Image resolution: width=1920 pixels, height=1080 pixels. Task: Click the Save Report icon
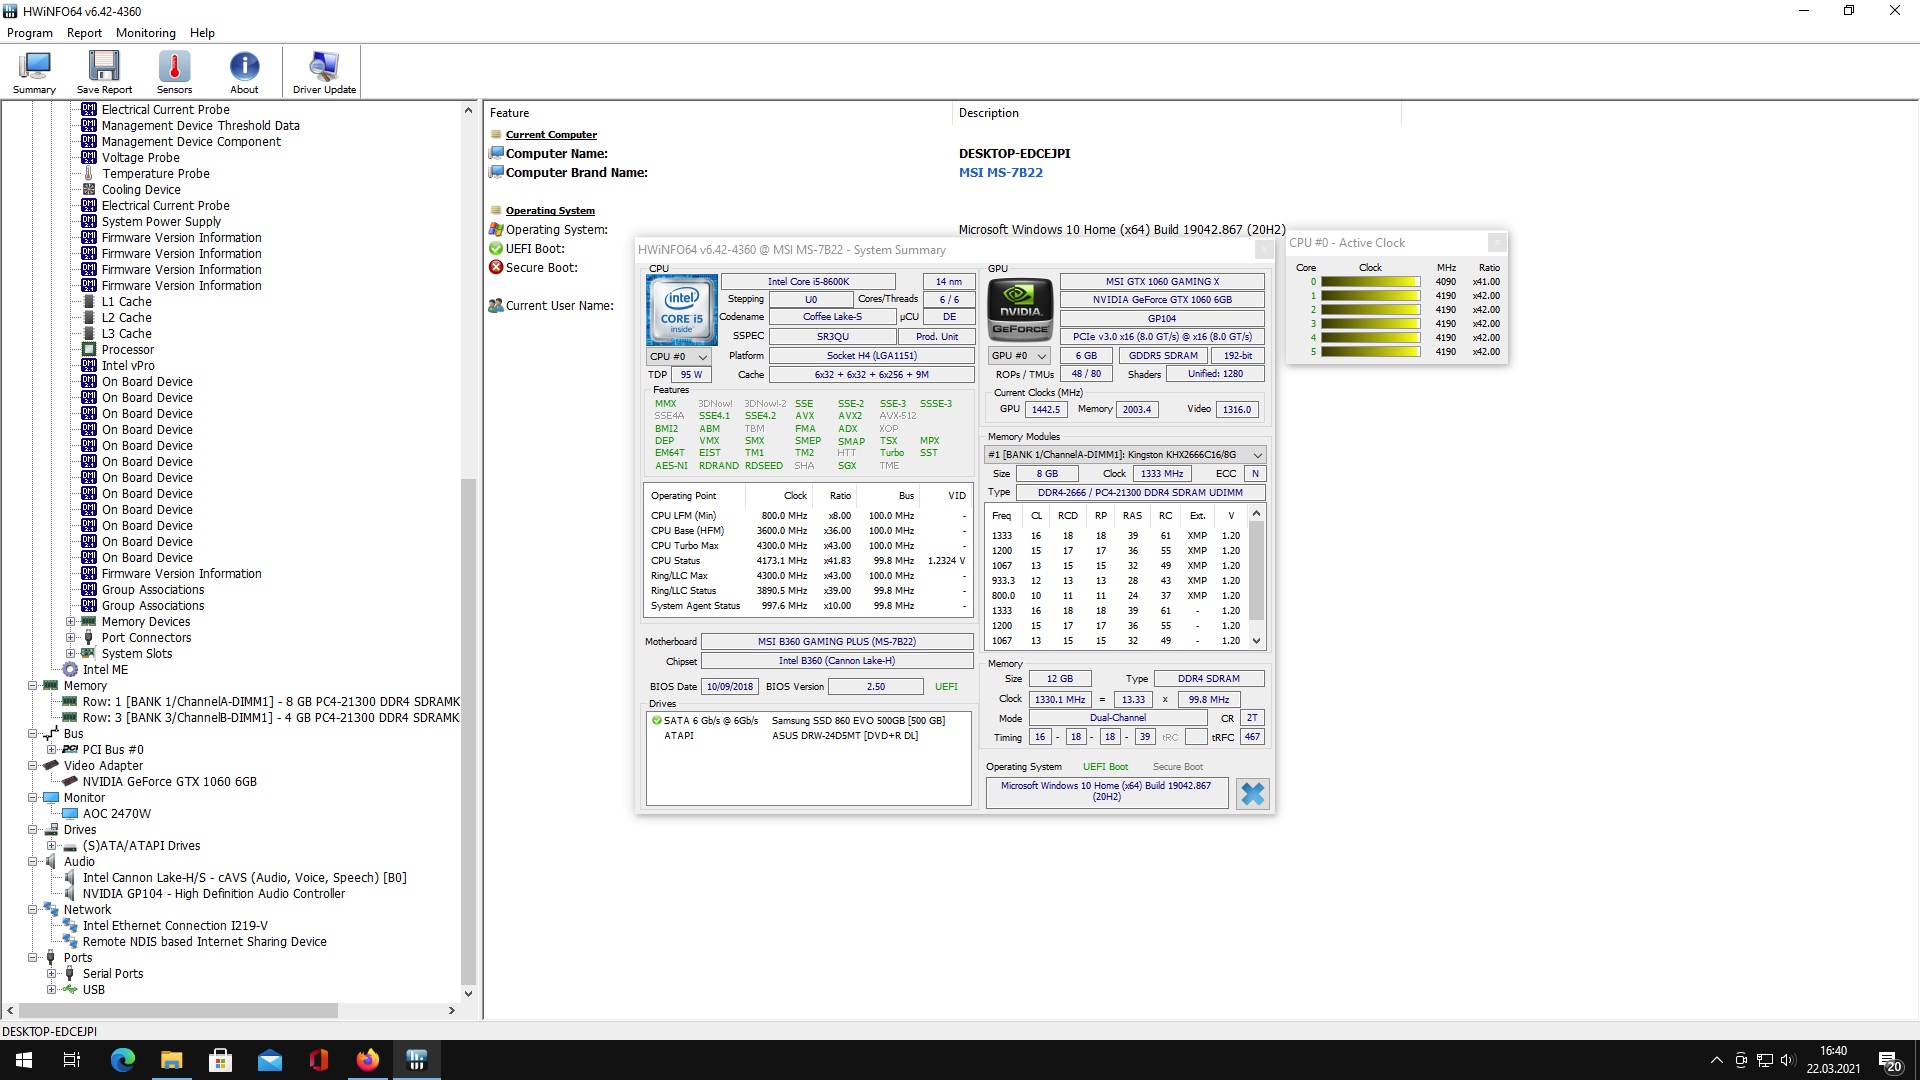point(104,72)
